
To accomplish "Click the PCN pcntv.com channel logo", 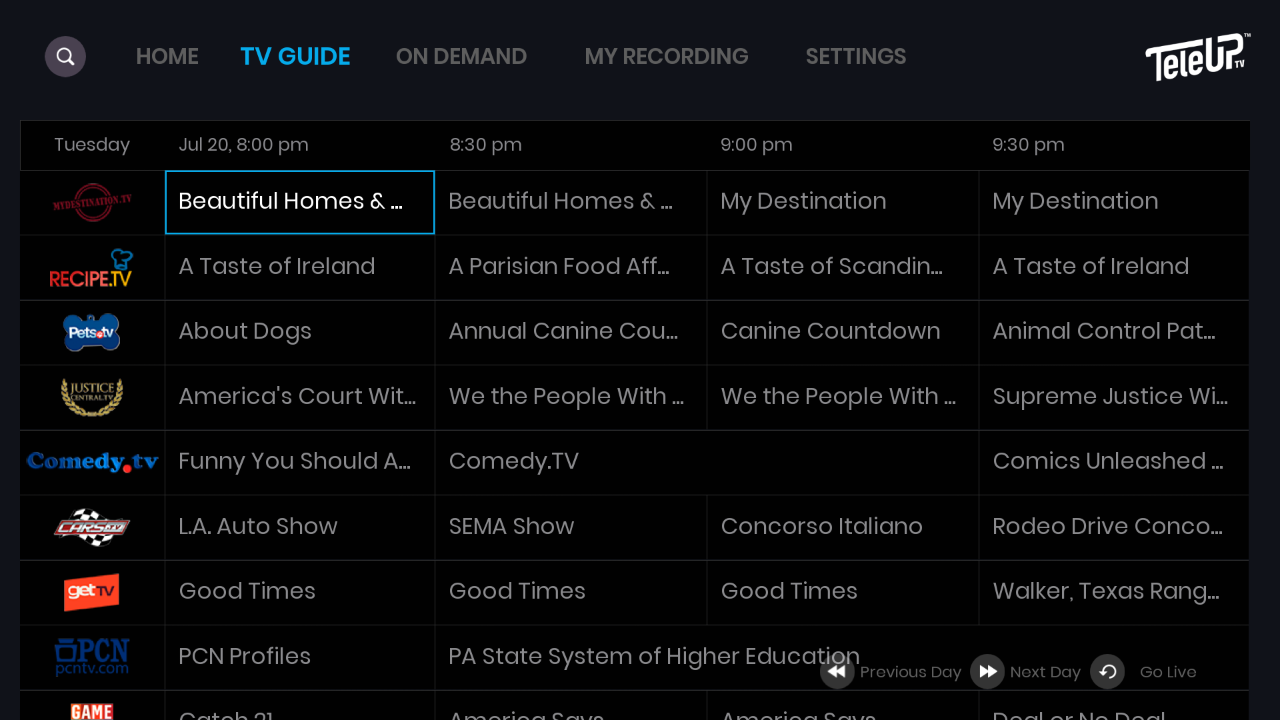I will [91, 656].
